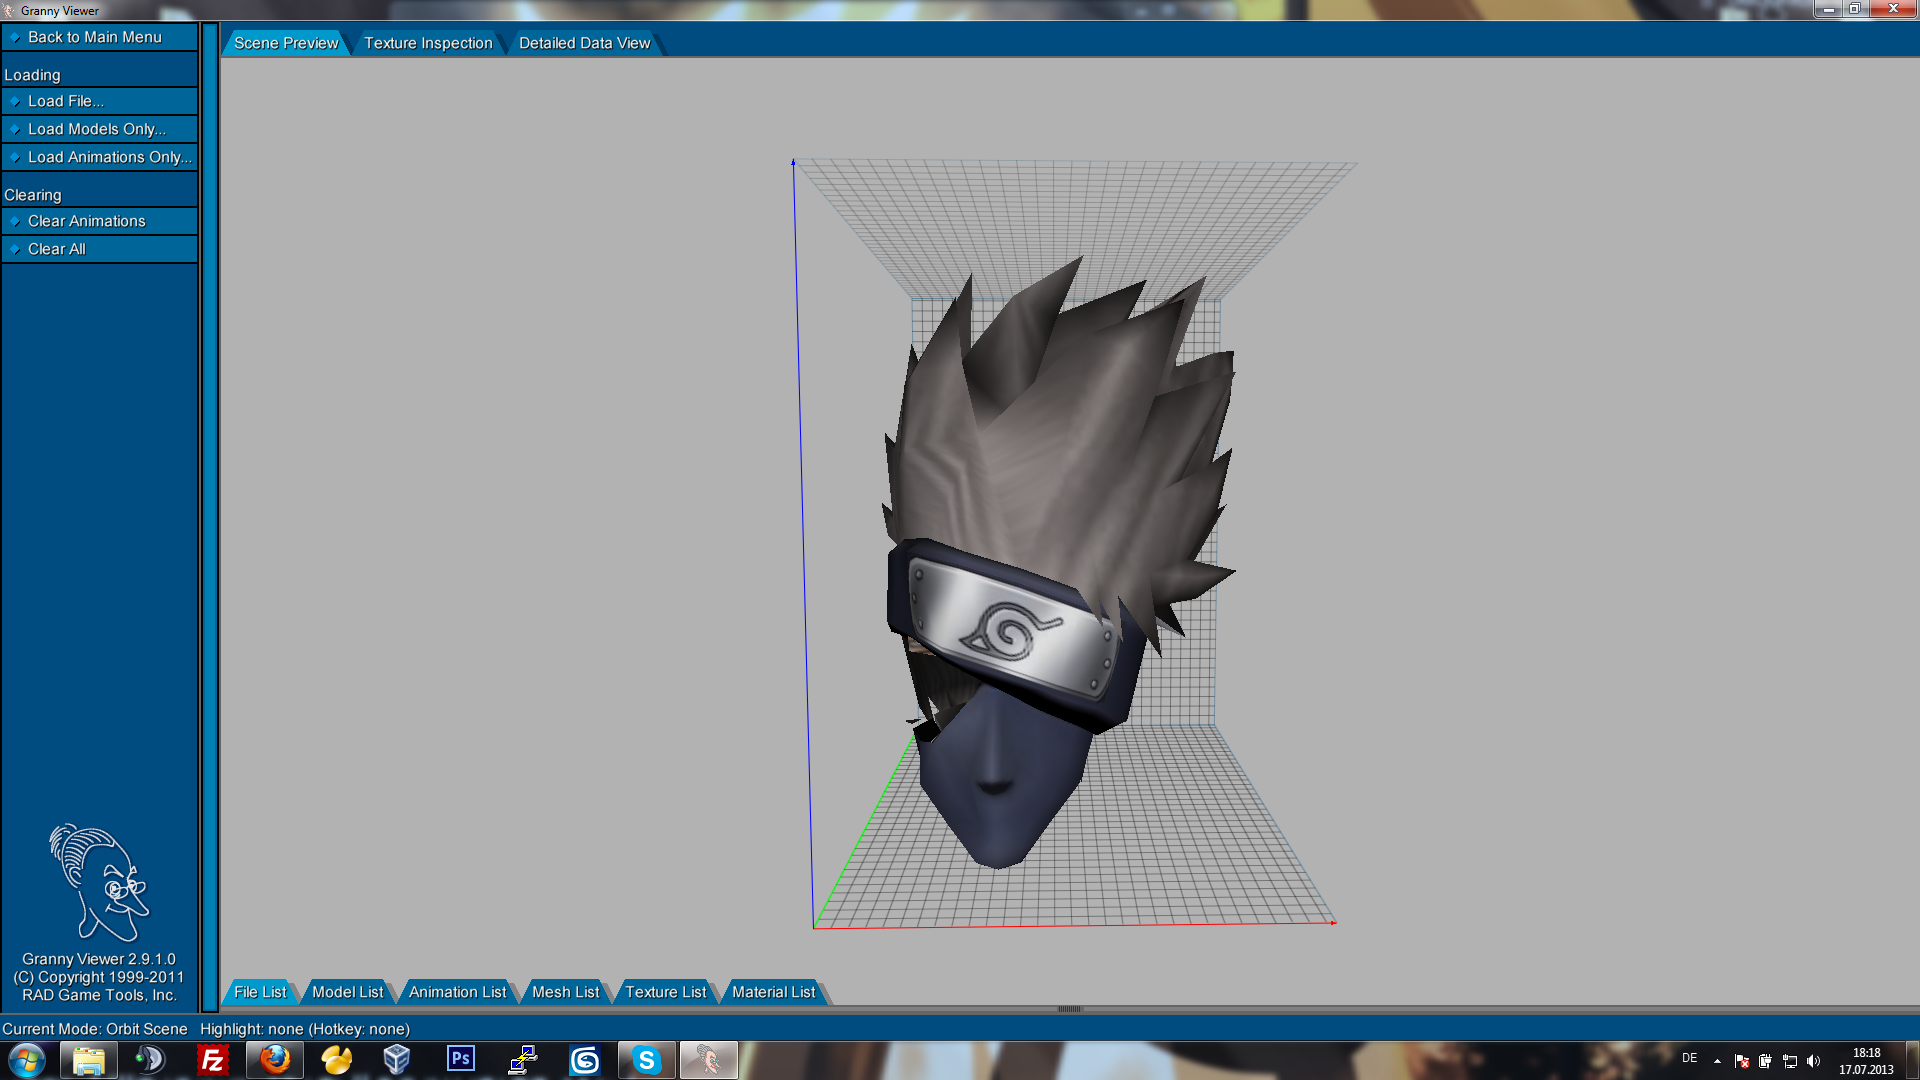Click the 'Loading' section heading
Screen dimensions: 1920x1080
[x=32, y=75]
